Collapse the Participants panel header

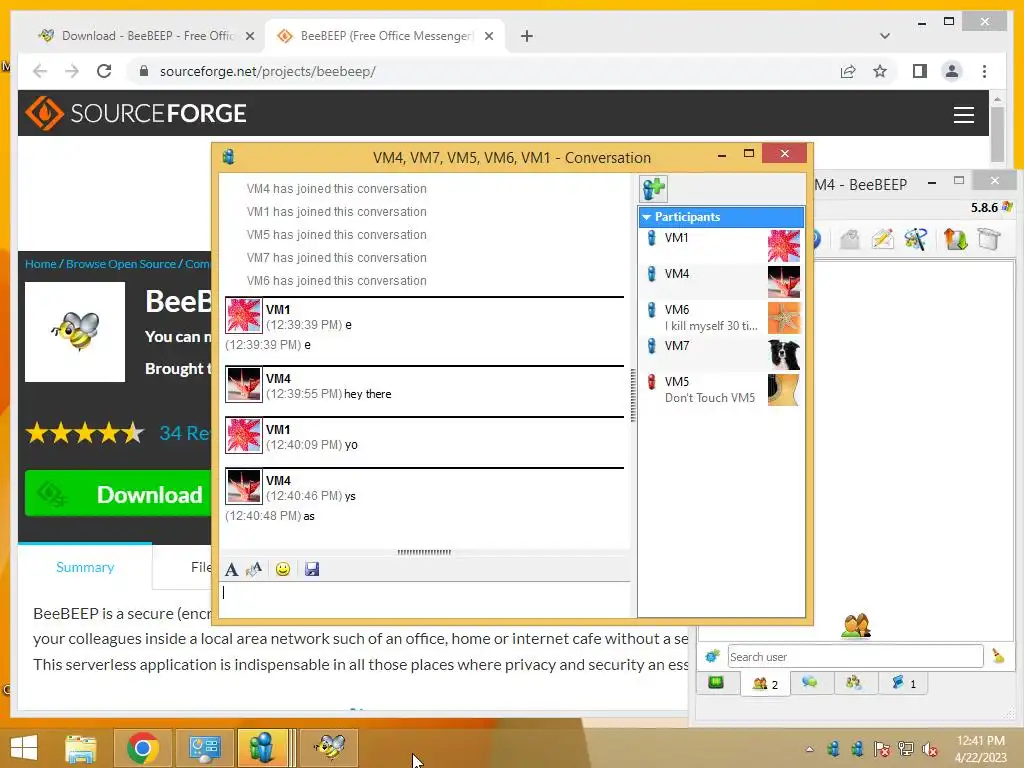pyautogui.click(x=721, y=217)
